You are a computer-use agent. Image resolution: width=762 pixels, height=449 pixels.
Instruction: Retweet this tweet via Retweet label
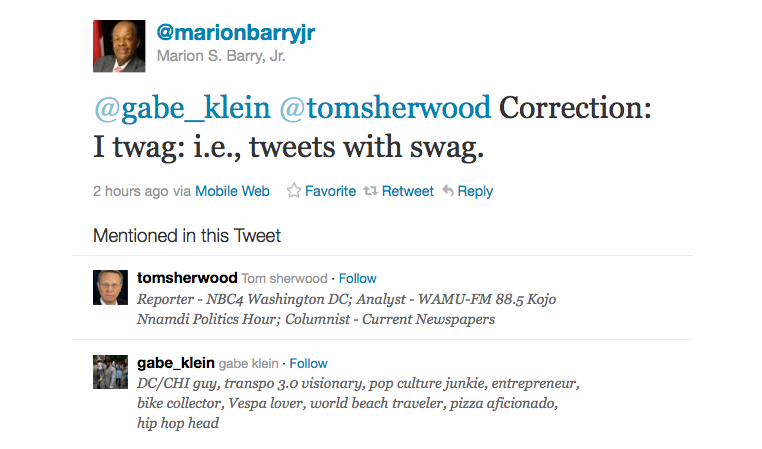(408, 191)
